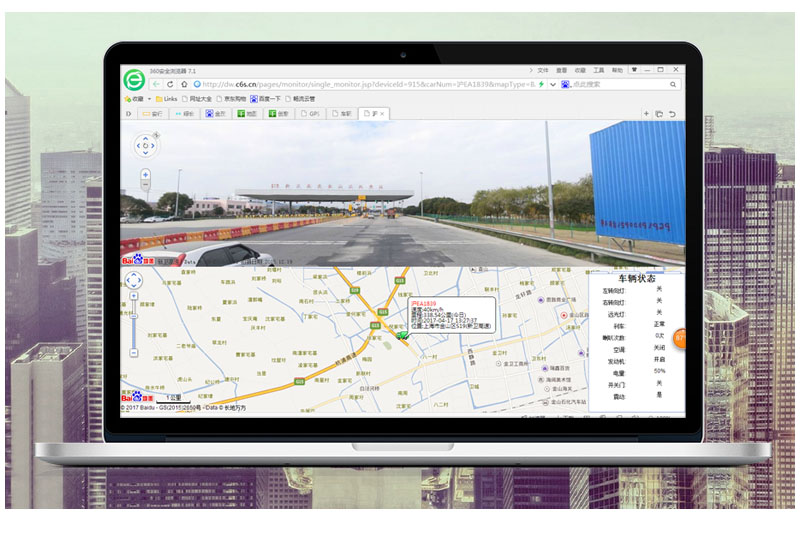Click the browser back arrow button
800x535 pixels.
point(156,84)
